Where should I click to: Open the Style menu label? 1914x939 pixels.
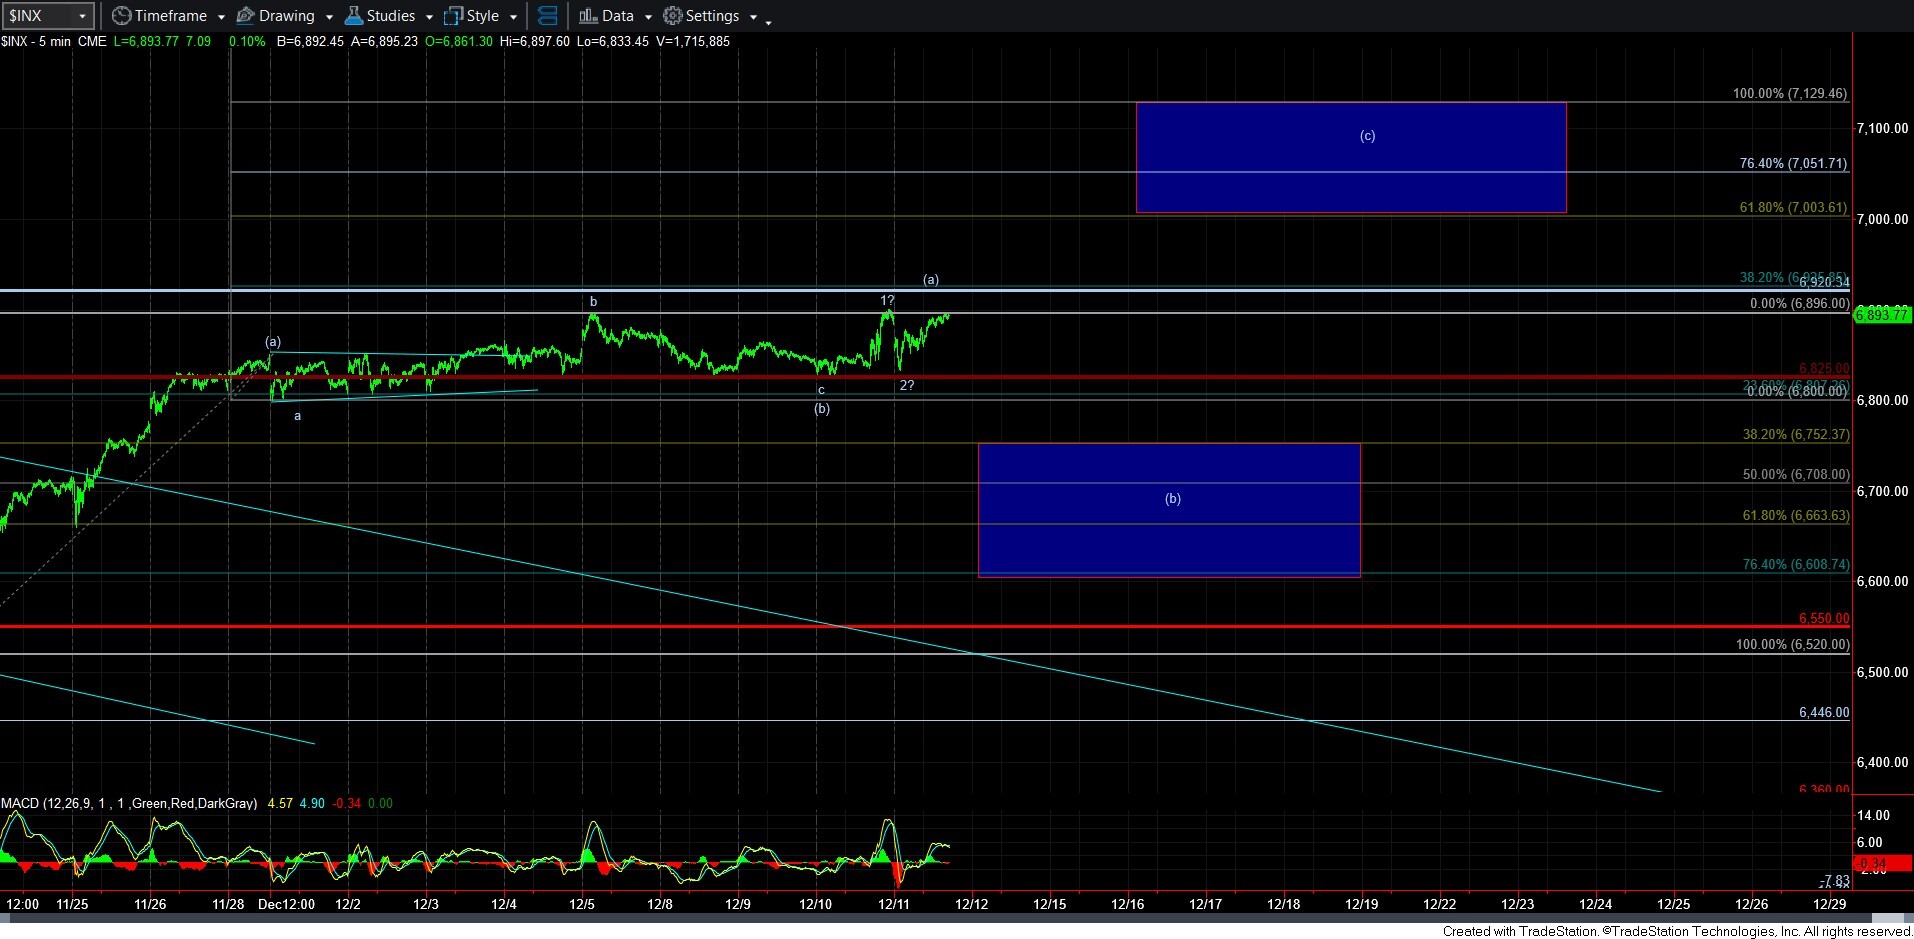pos(483,16)
